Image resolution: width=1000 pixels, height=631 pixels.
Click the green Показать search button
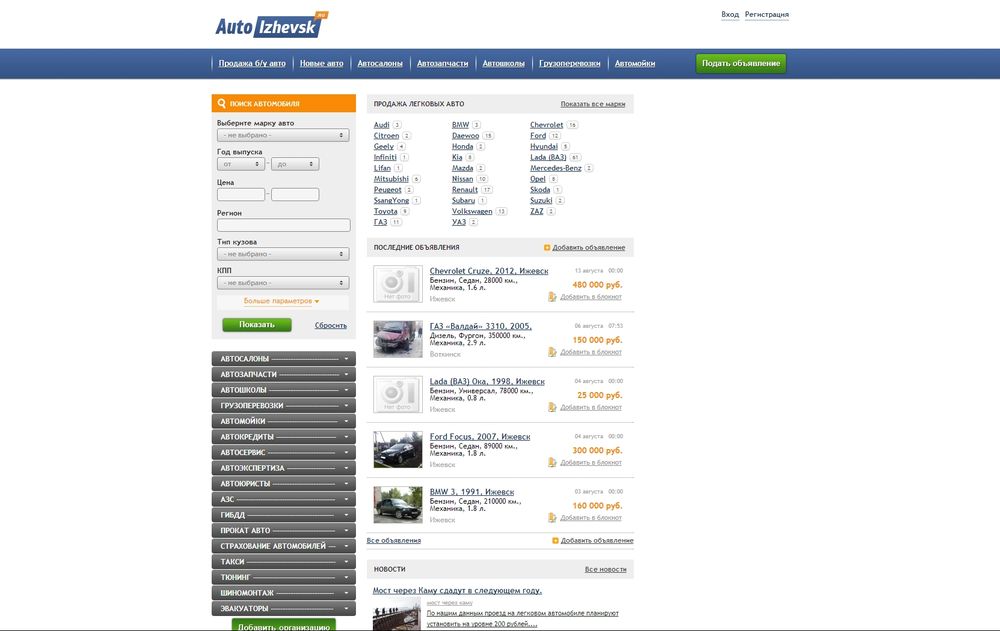click(257, 325)
